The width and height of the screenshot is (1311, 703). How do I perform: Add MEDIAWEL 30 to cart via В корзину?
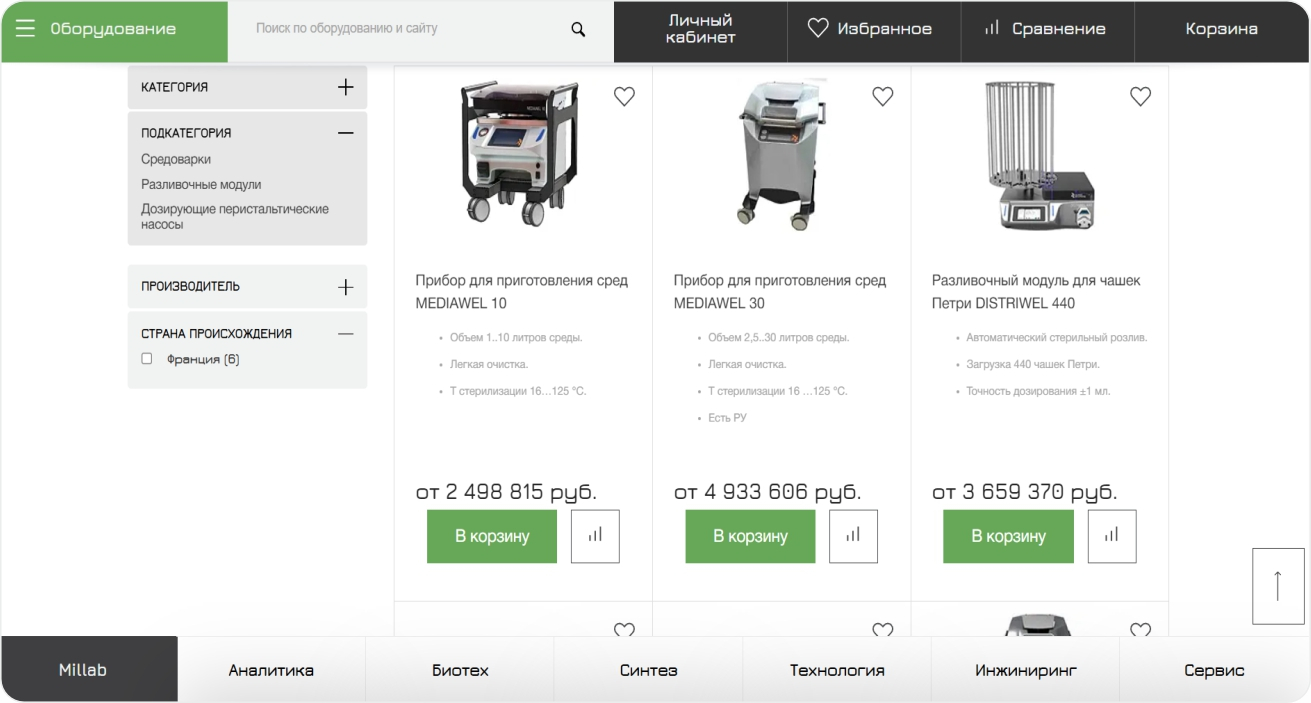click(750, 536)
